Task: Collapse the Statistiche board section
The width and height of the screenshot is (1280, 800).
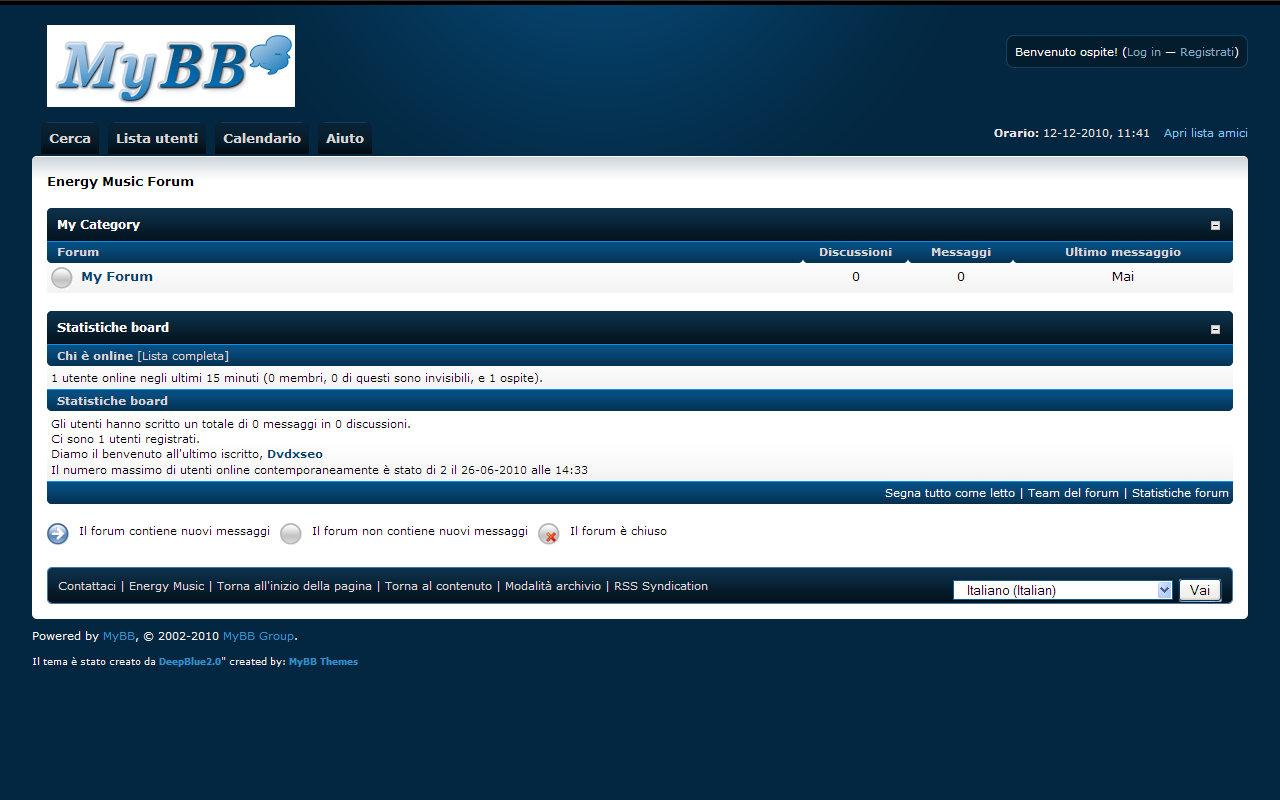Action: [1216, 329]
